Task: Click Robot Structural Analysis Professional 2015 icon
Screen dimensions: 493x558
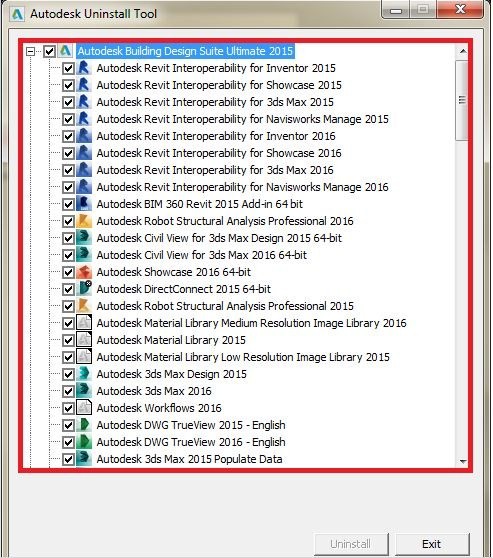Action: pos(84,306)
